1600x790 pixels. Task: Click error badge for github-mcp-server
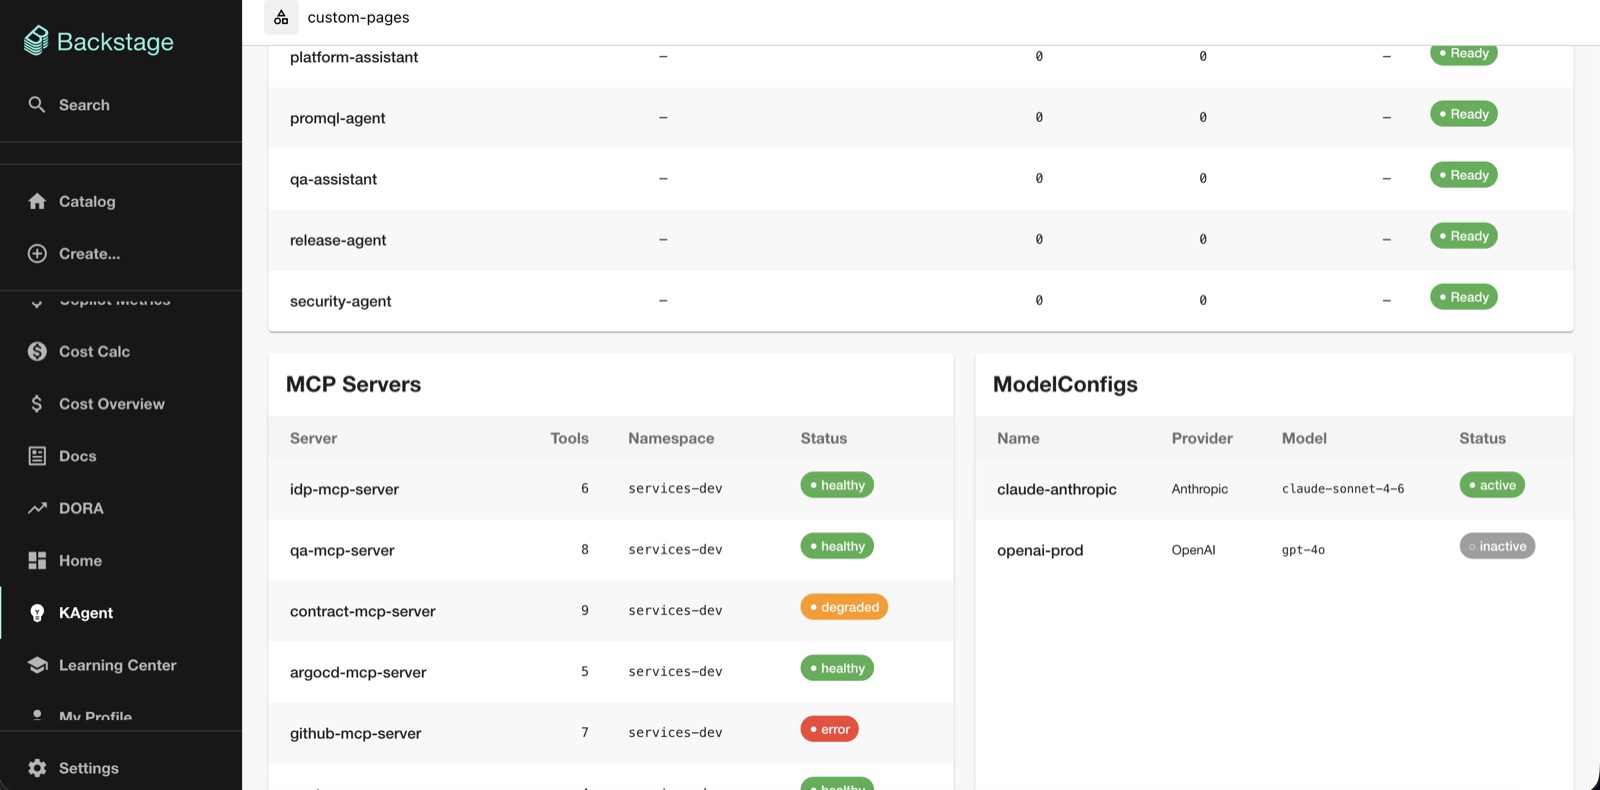(x=829, y=729)
